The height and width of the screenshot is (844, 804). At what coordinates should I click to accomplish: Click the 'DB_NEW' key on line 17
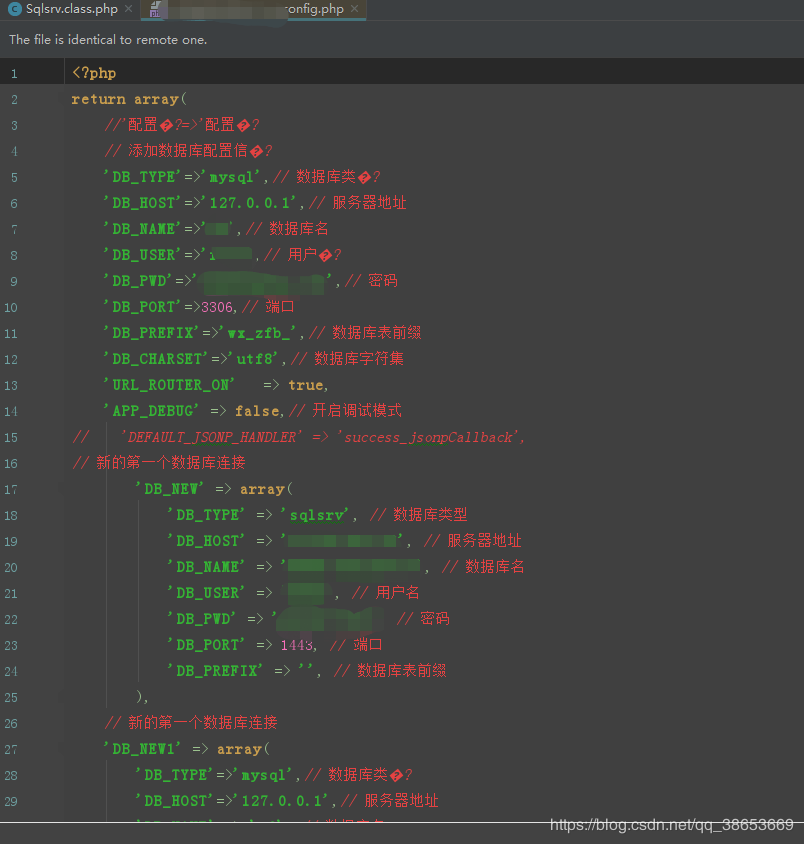pyautogui.click(x=169, y=489)
